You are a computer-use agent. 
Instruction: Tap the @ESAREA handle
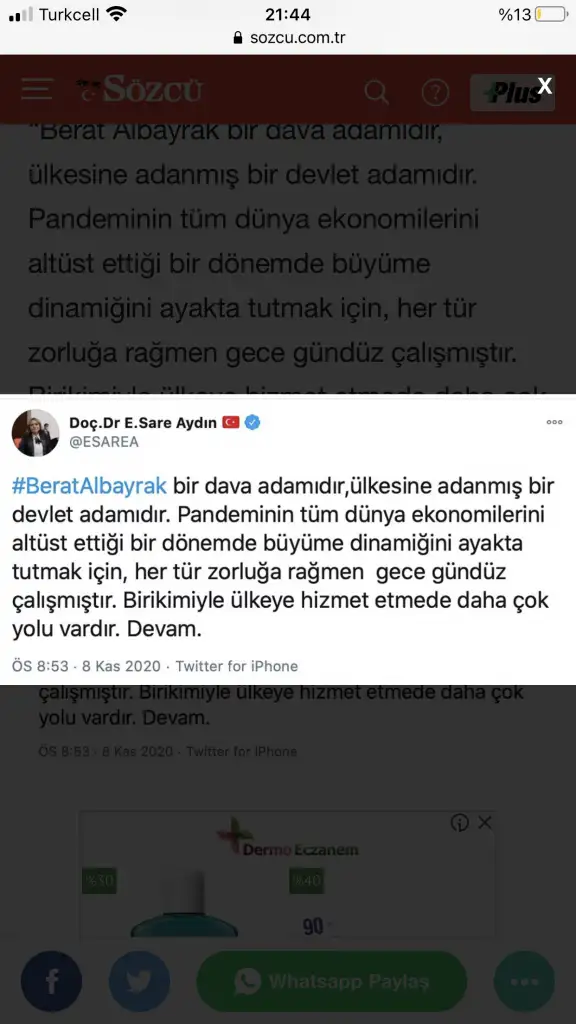104,442
